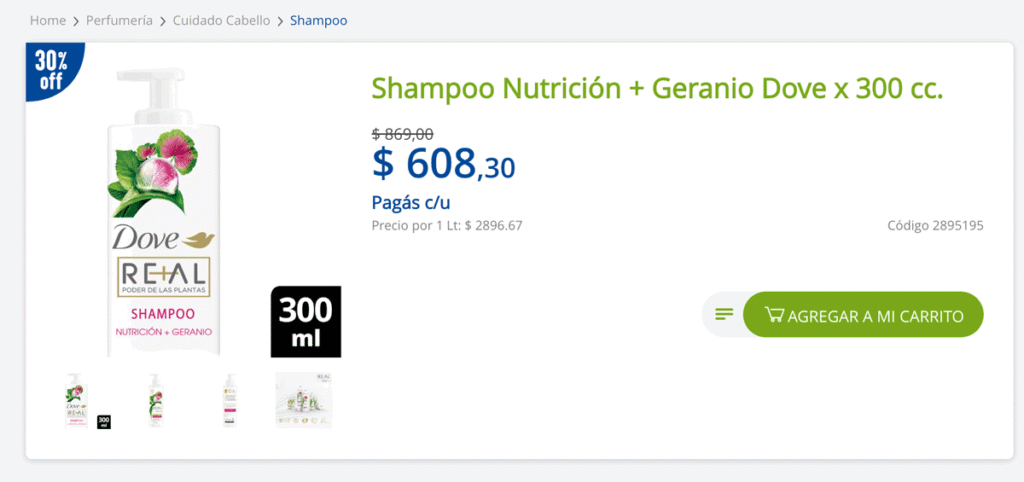Click the chevron after Home in breadcrumb
1024x482 pixels.
point(76,21)
